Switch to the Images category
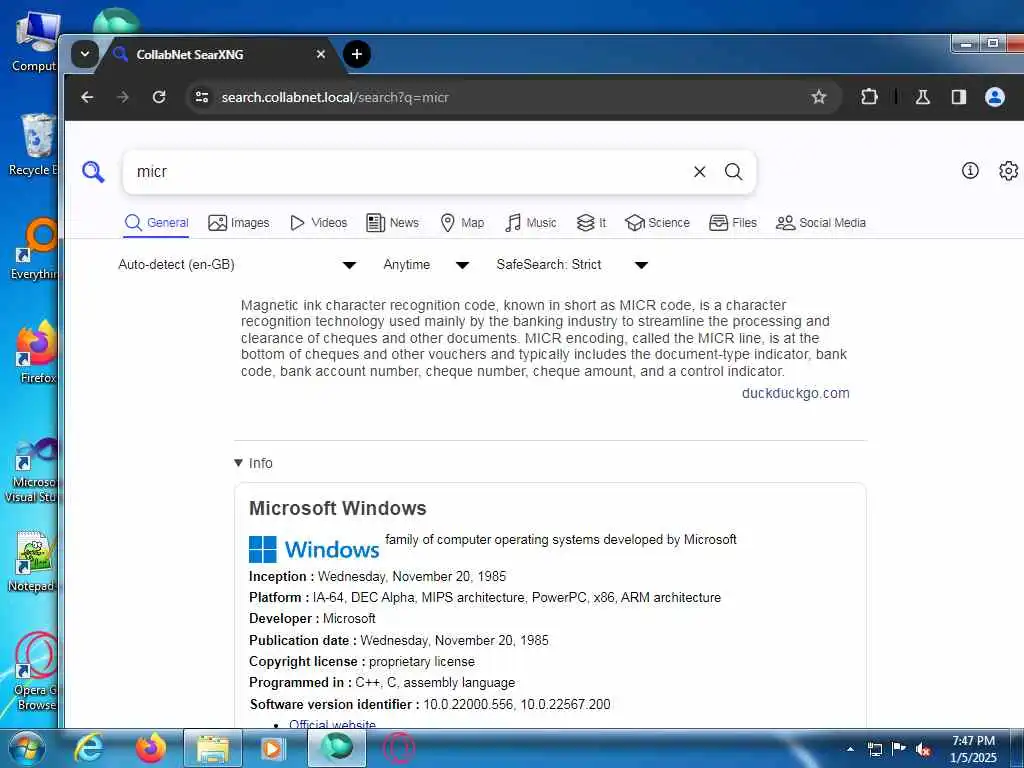This screenshot has height=768, width=1024. (x=238, y=223)
